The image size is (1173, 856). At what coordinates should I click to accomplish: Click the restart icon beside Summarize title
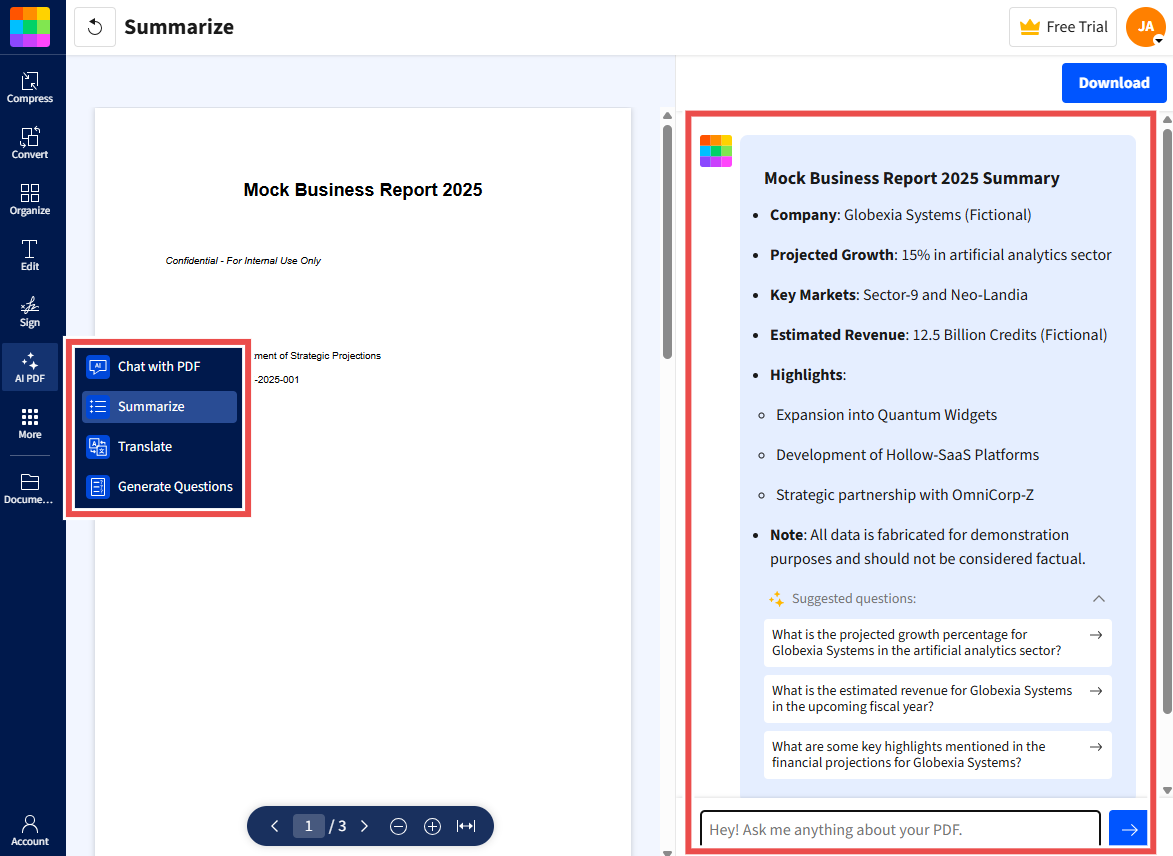coord(96,27)
